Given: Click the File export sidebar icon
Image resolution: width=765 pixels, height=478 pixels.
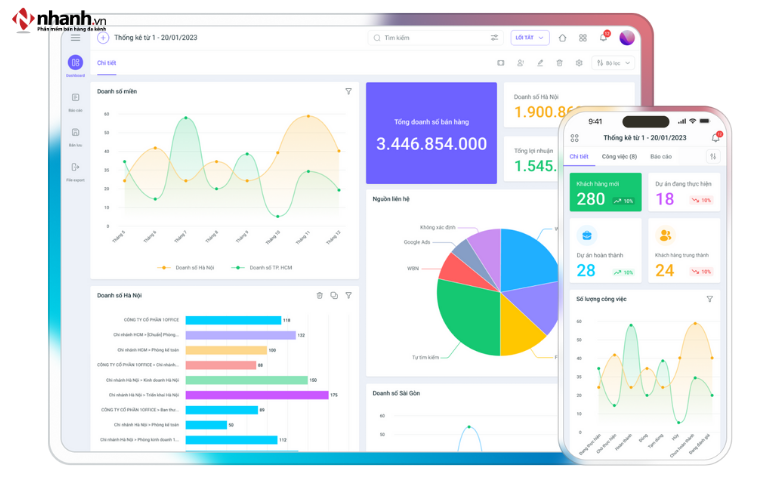Looking at the screenshot, I should [x=75, y=168].
